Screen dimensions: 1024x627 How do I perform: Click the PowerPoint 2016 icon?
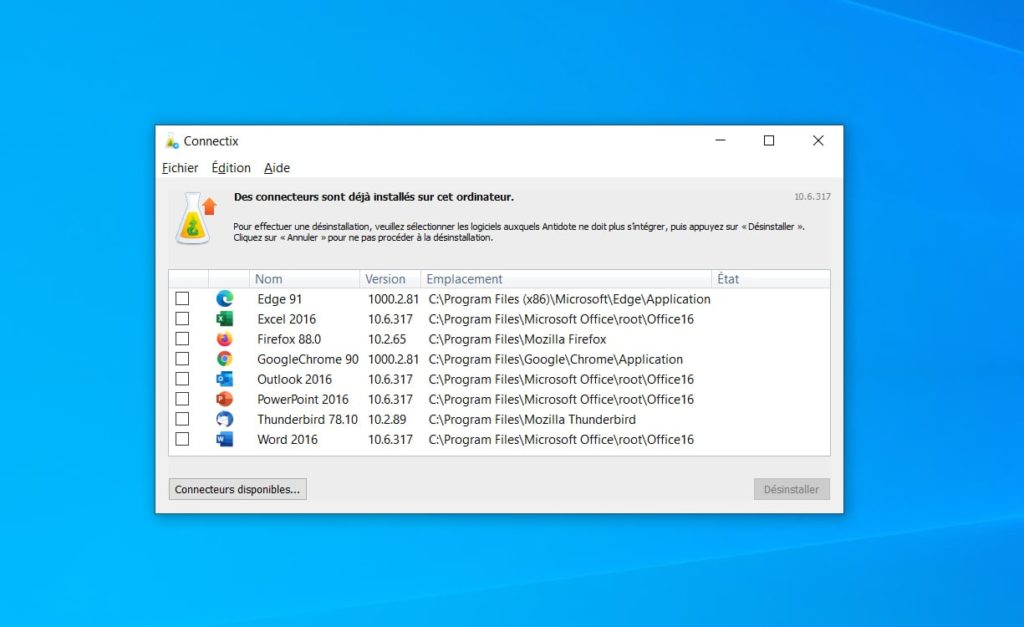coord(225,399)
